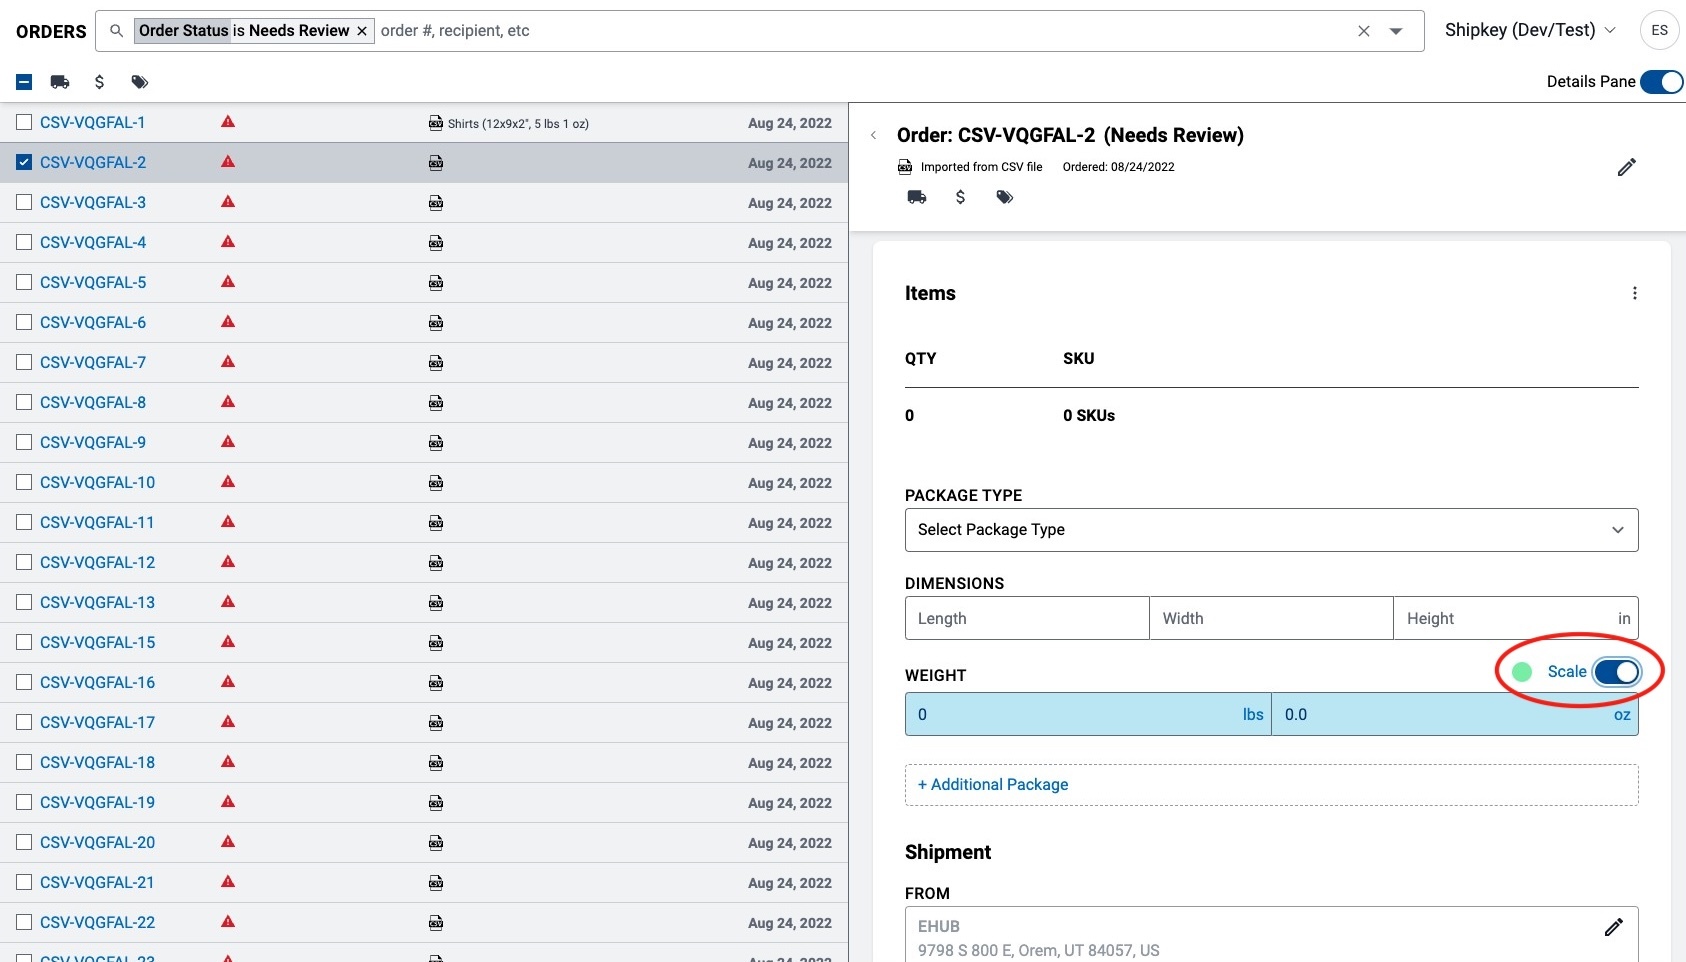This screenshot has width=1686, height=962.
Task: Click the weight oz input field
Action: 1455,714
